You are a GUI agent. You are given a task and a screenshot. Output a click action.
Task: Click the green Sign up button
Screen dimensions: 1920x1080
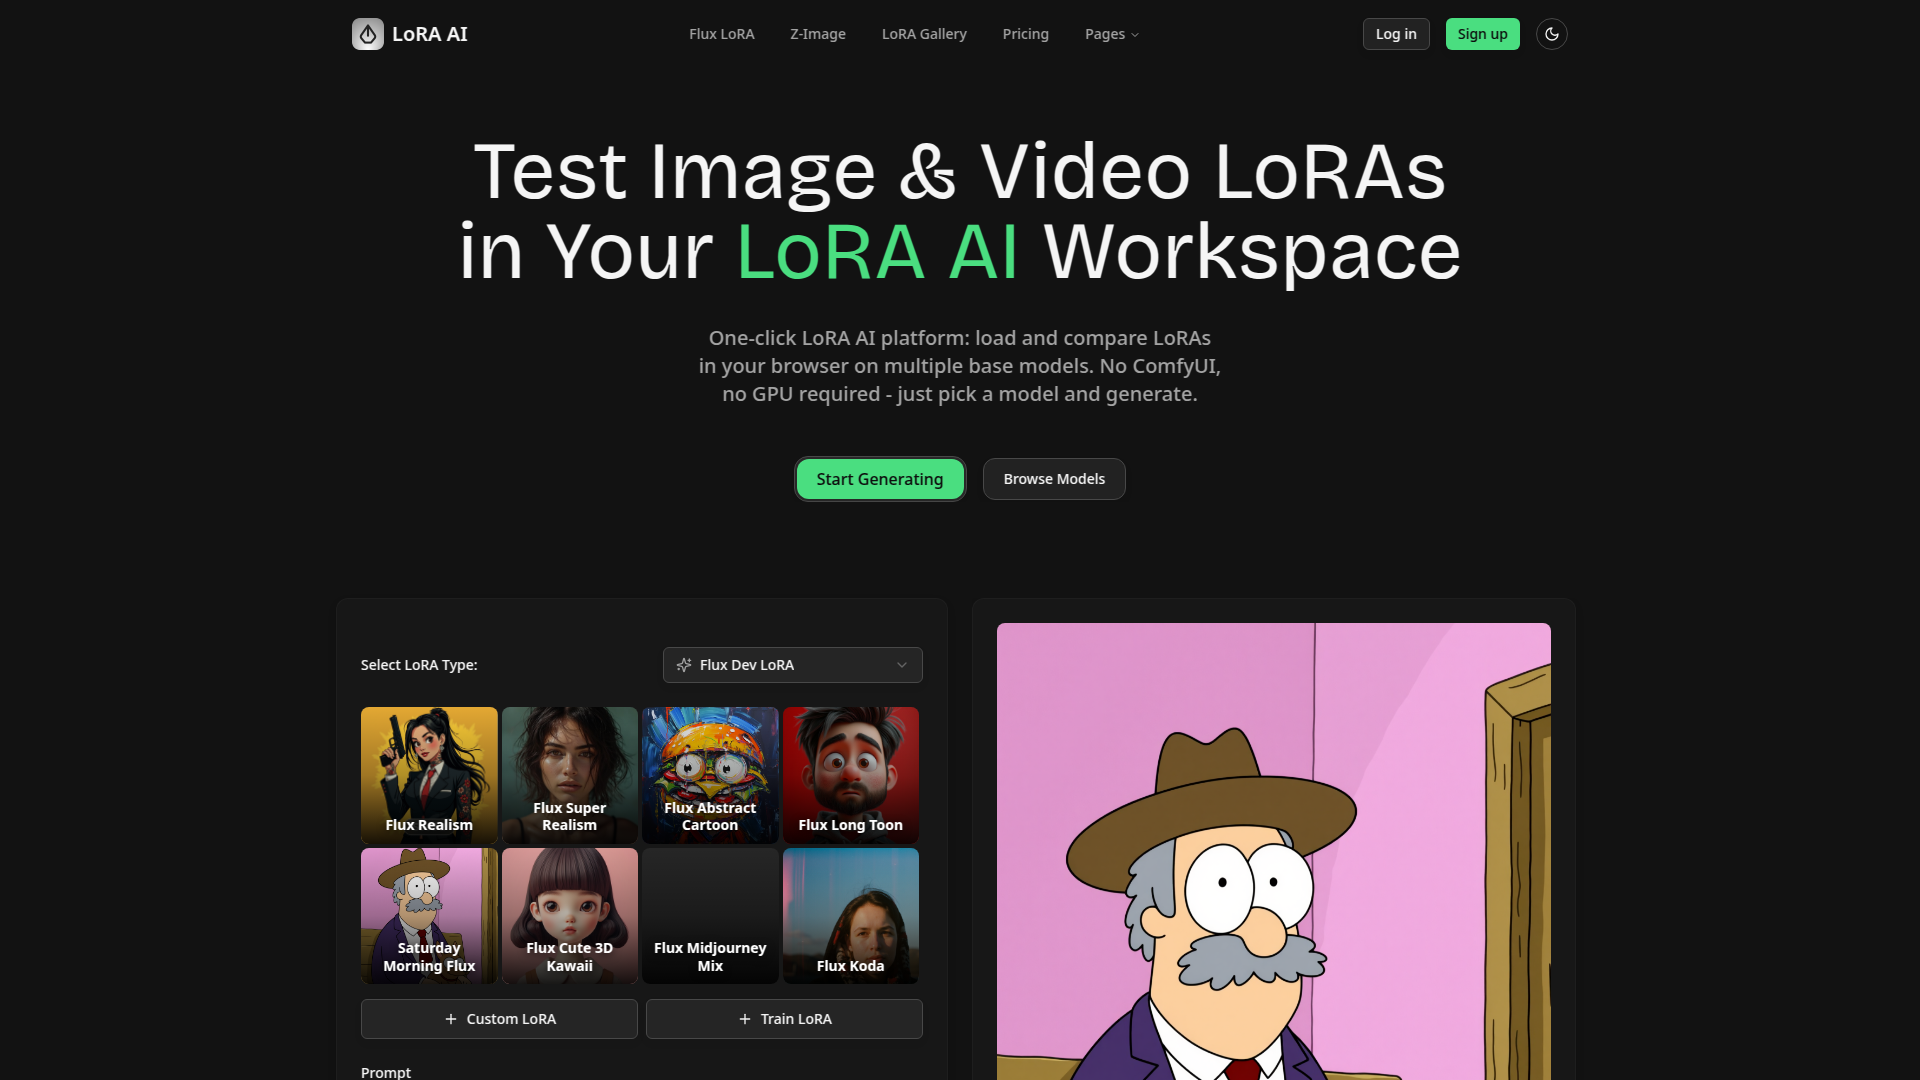pyautogui.click(x=1481, y=34)
